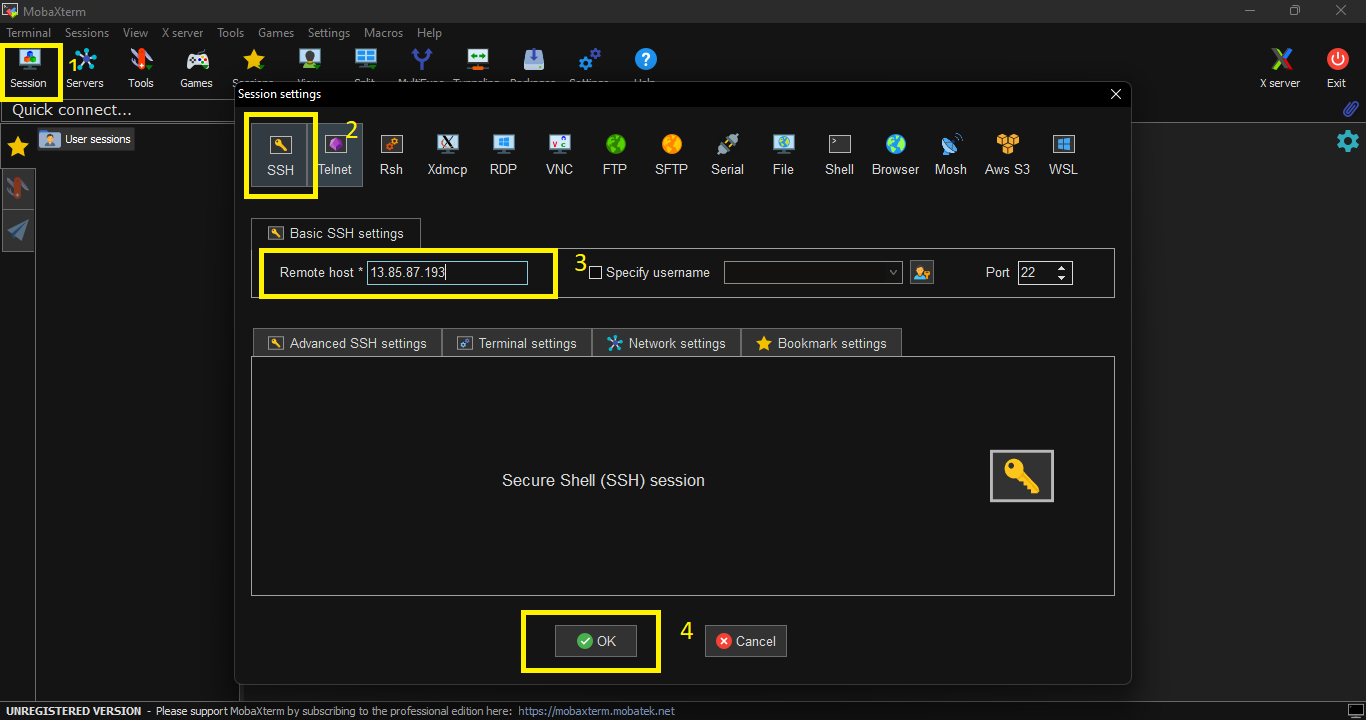Viewport: 1366px width, 720px height.
Task: Click the Quick connect field
Action: [118, 110]
